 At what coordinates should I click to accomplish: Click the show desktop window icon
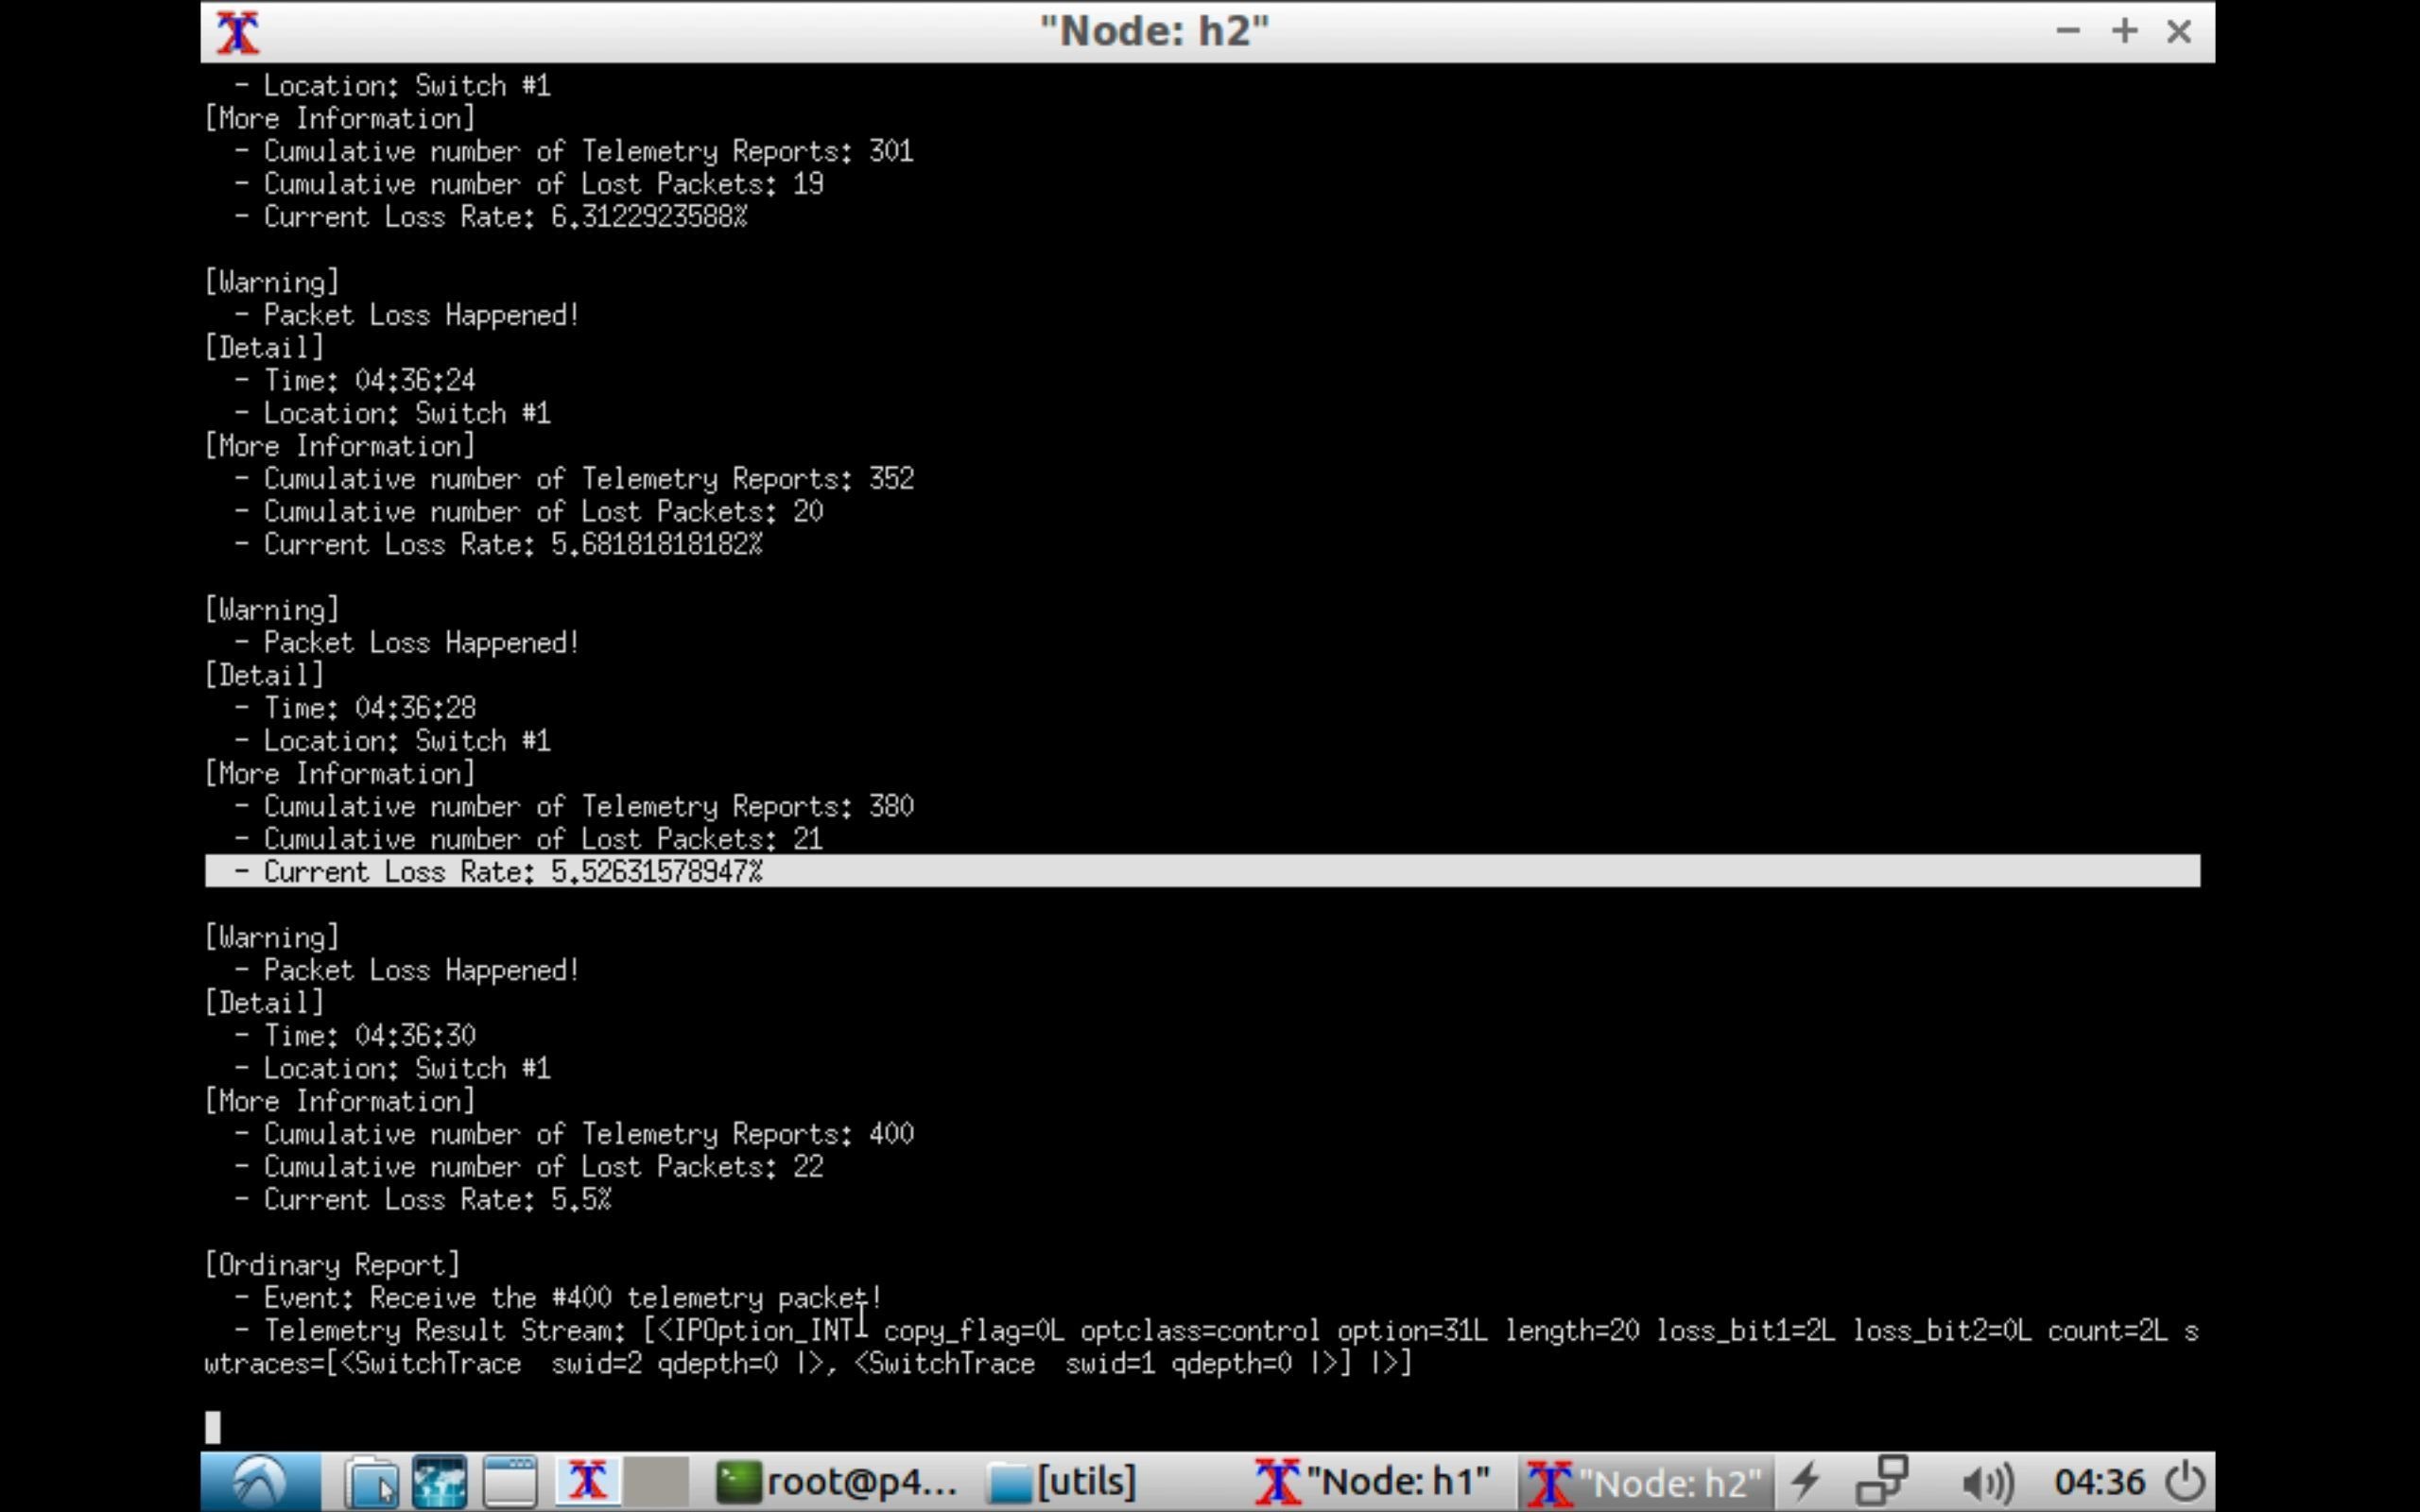[510, 1482]
